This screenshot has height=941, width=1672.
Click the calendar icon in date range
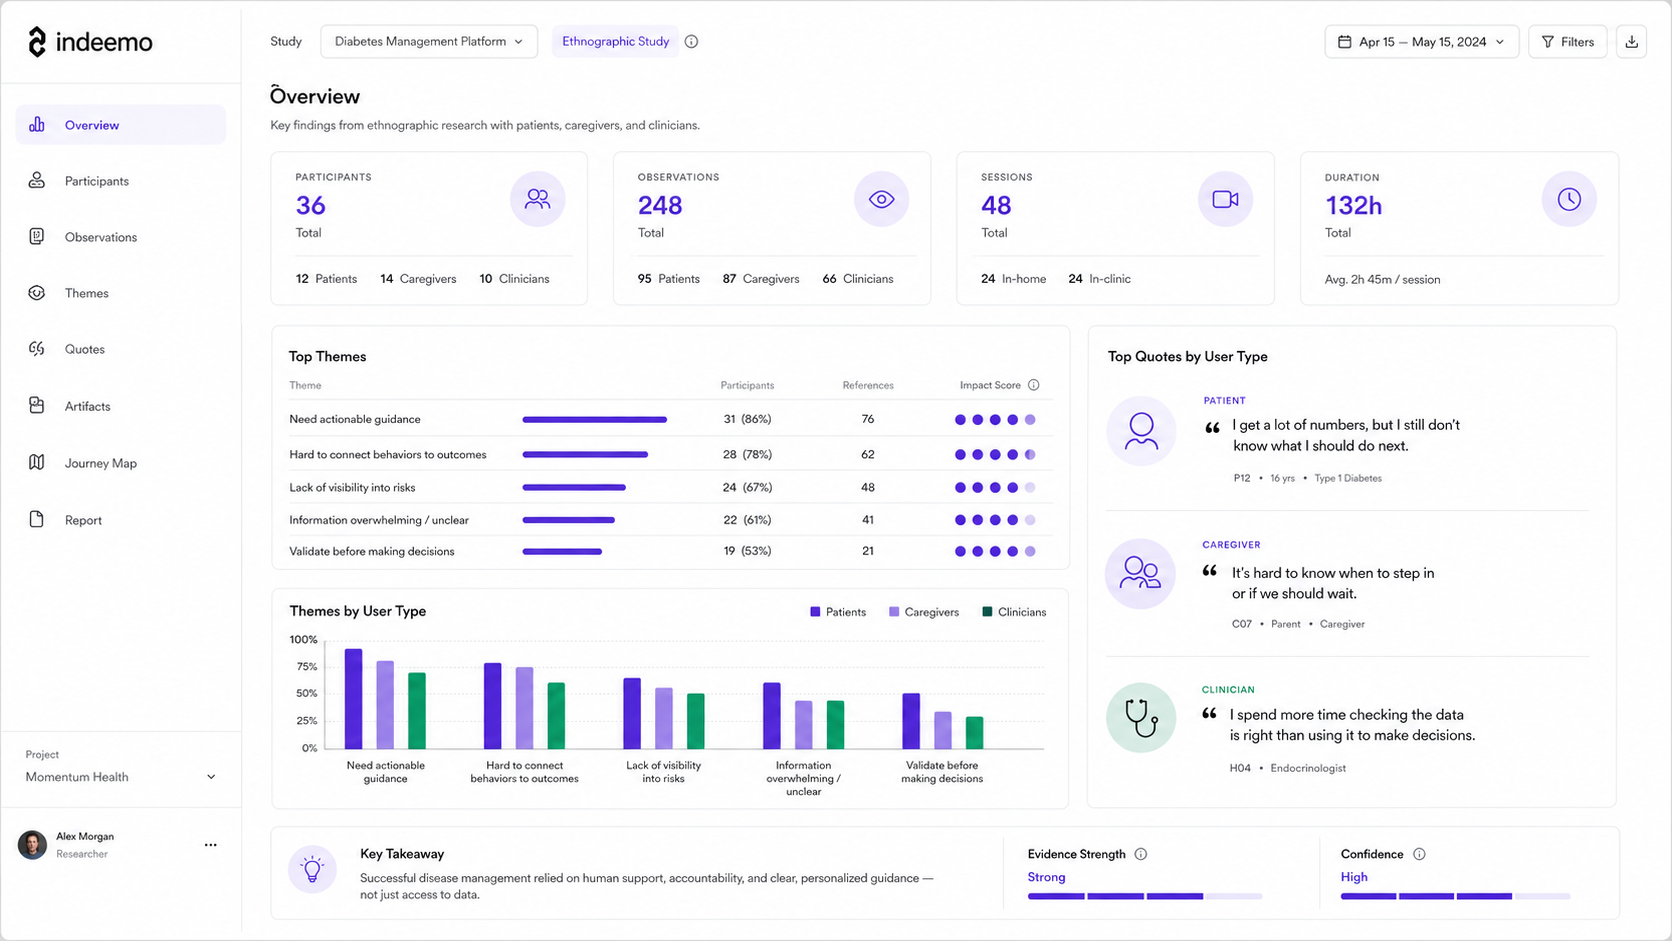1345,42
